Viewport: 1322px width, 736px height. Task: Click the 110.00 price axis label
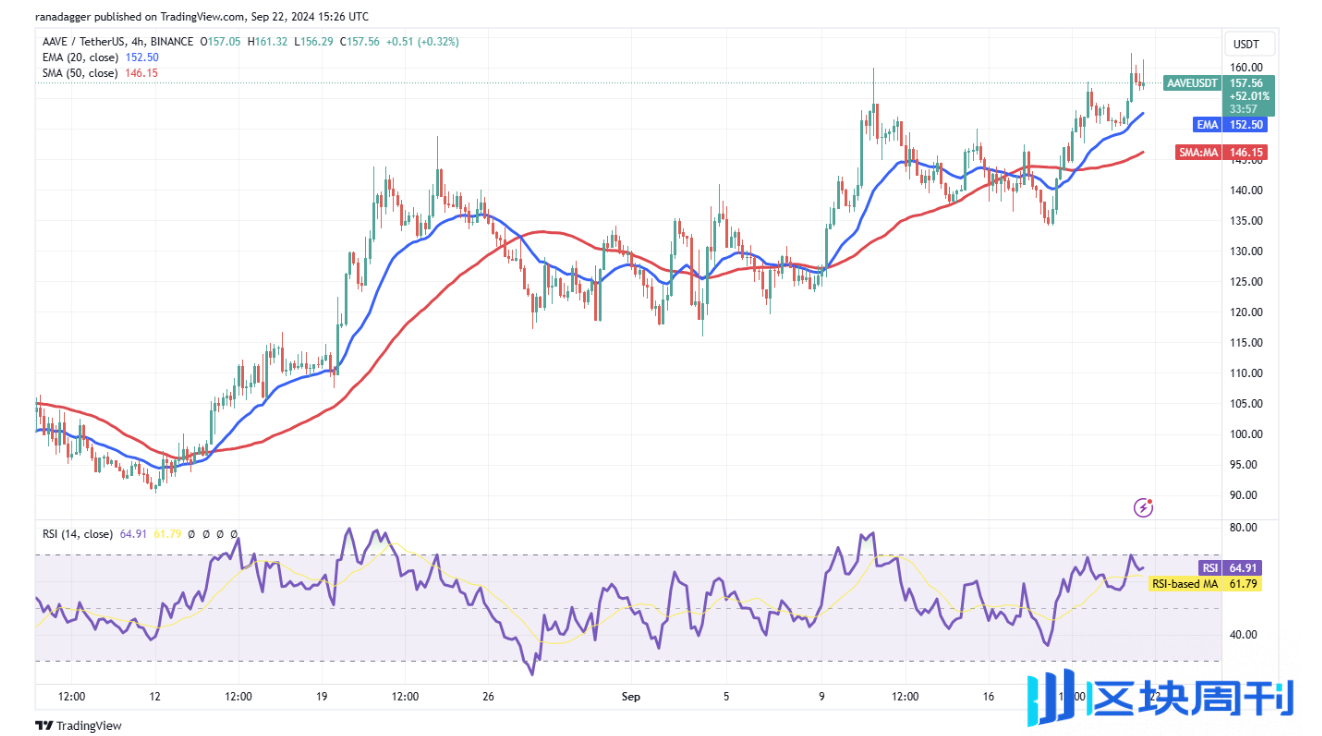(x=1246, y=373)
